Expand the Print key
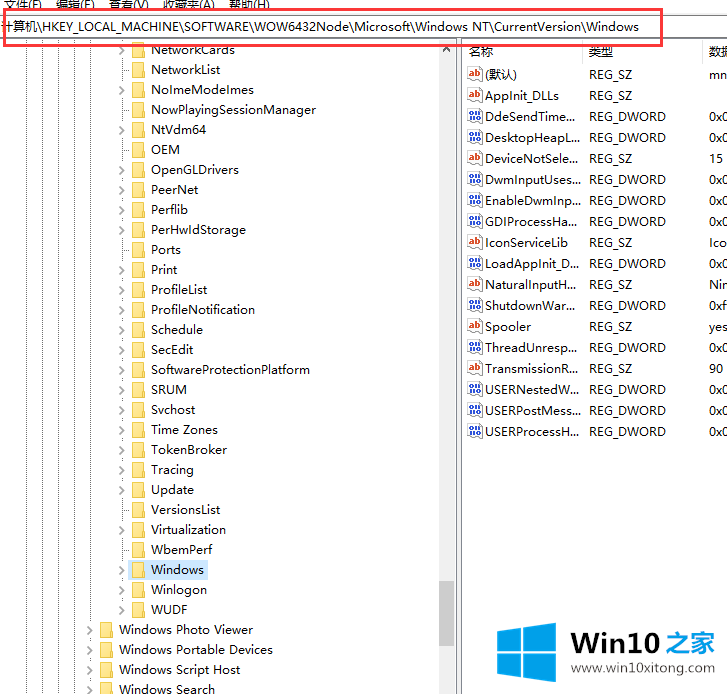727x694 pixels. [121, 270]
